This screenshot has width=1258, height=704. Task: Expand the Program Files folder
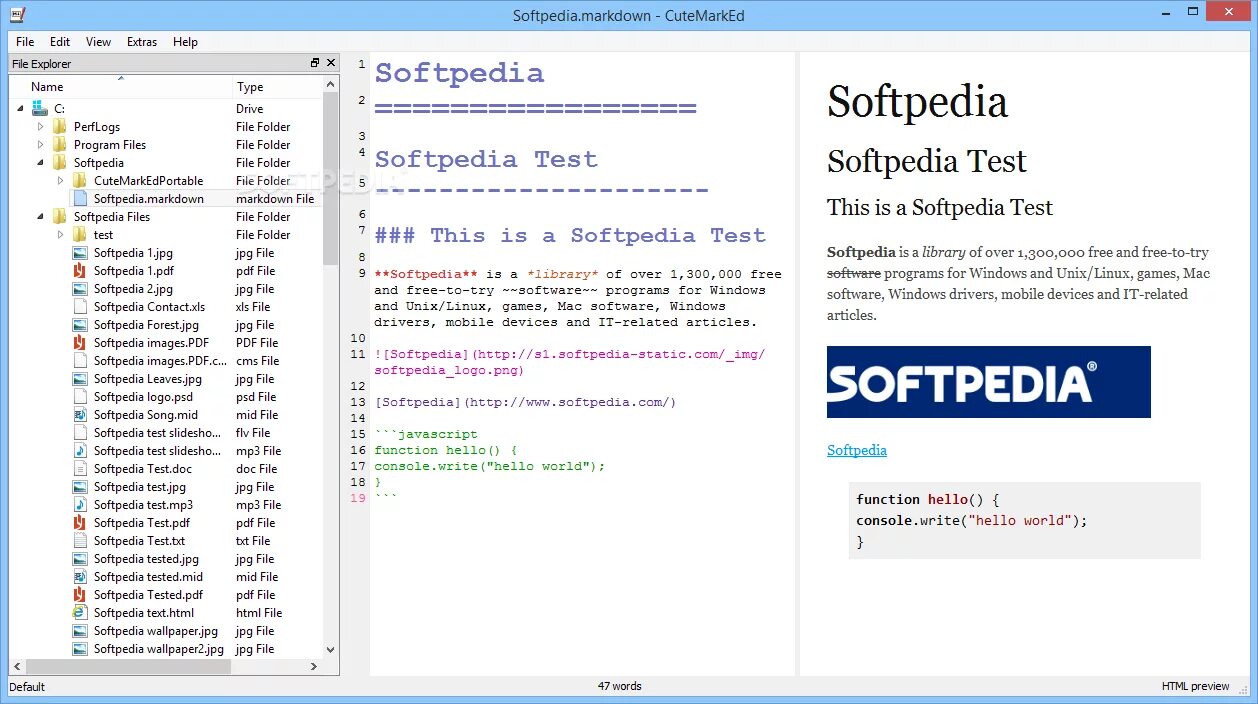41,145
